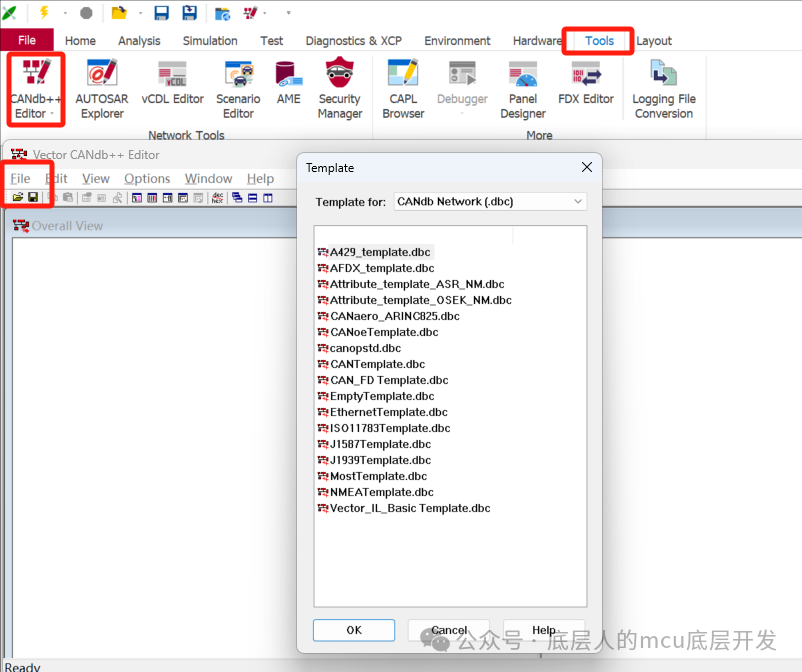Open the Window menu in CANdb++ Editor

click(209, 178)
